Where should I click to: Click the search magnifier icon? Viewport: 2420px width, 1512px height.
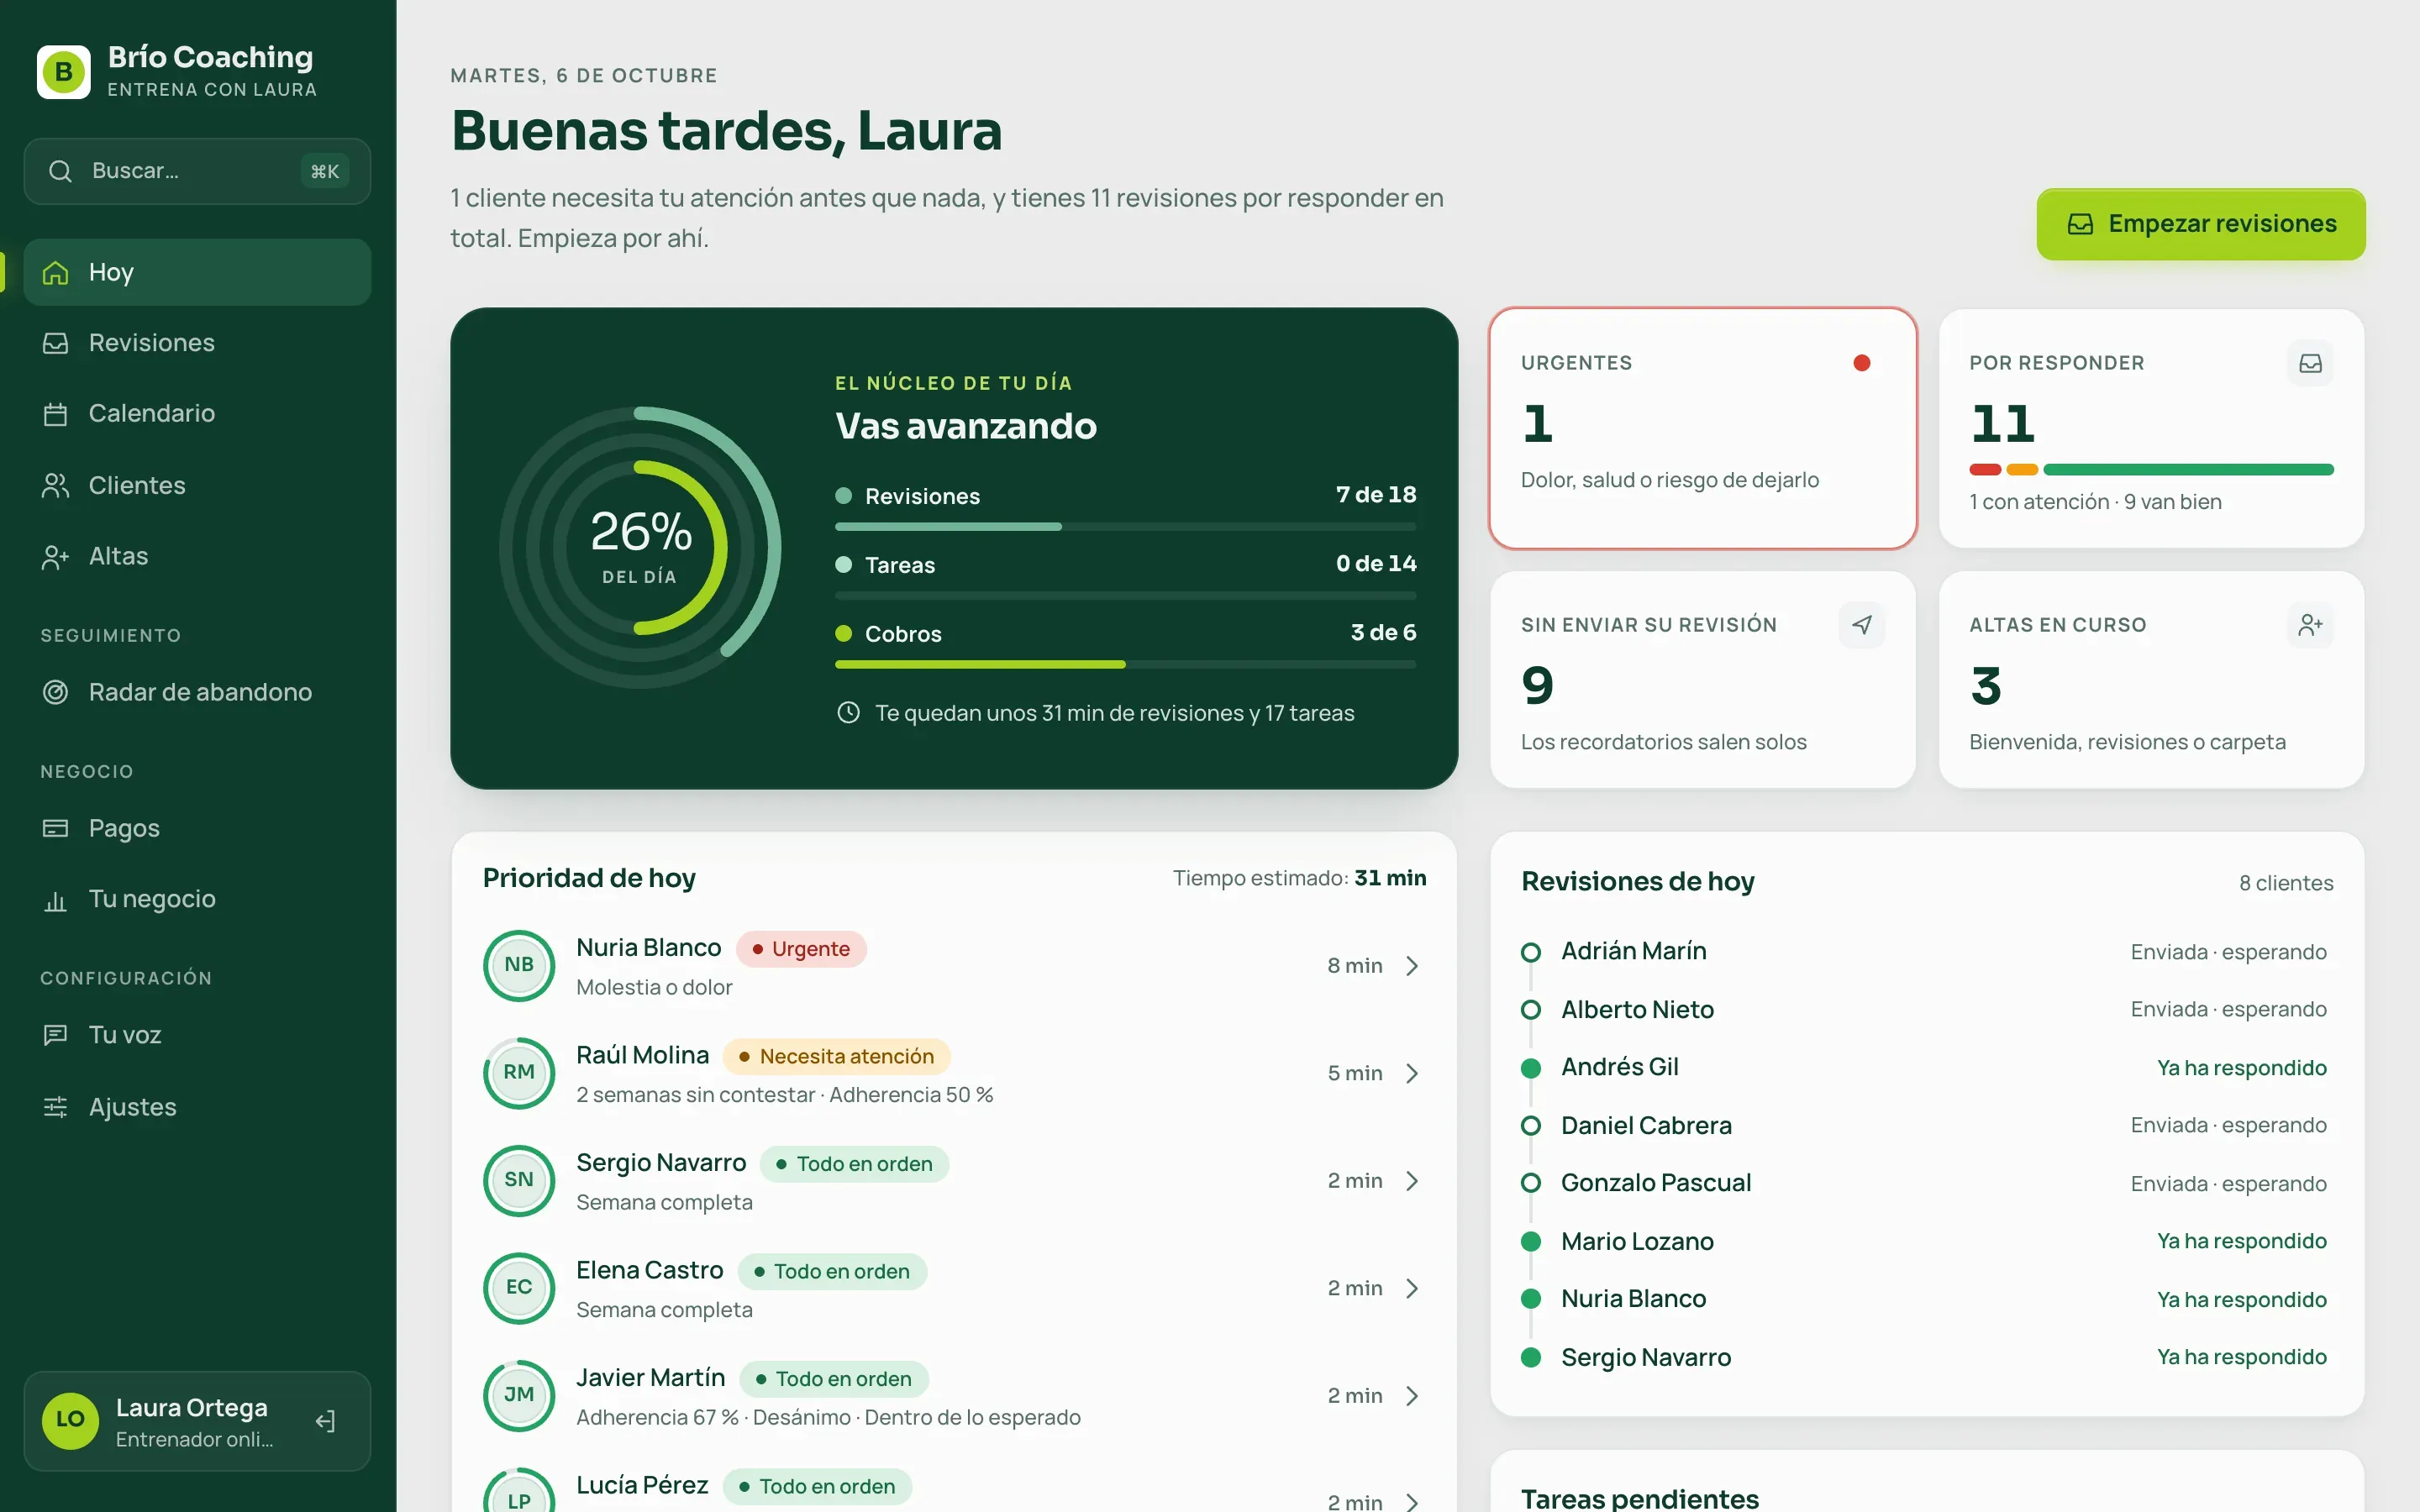60,171
